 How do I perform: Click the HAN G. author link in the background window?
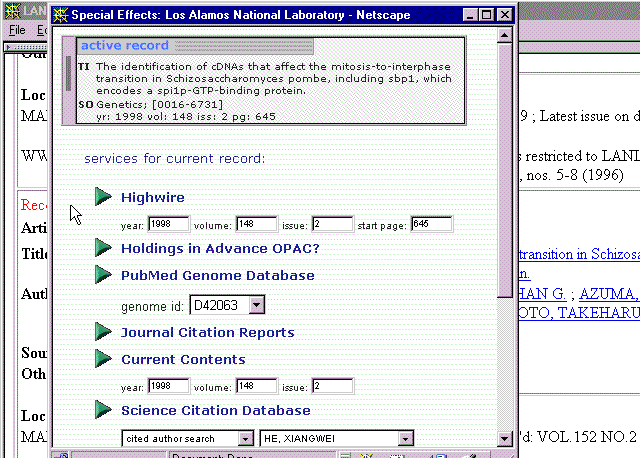(x=542, y=293)
